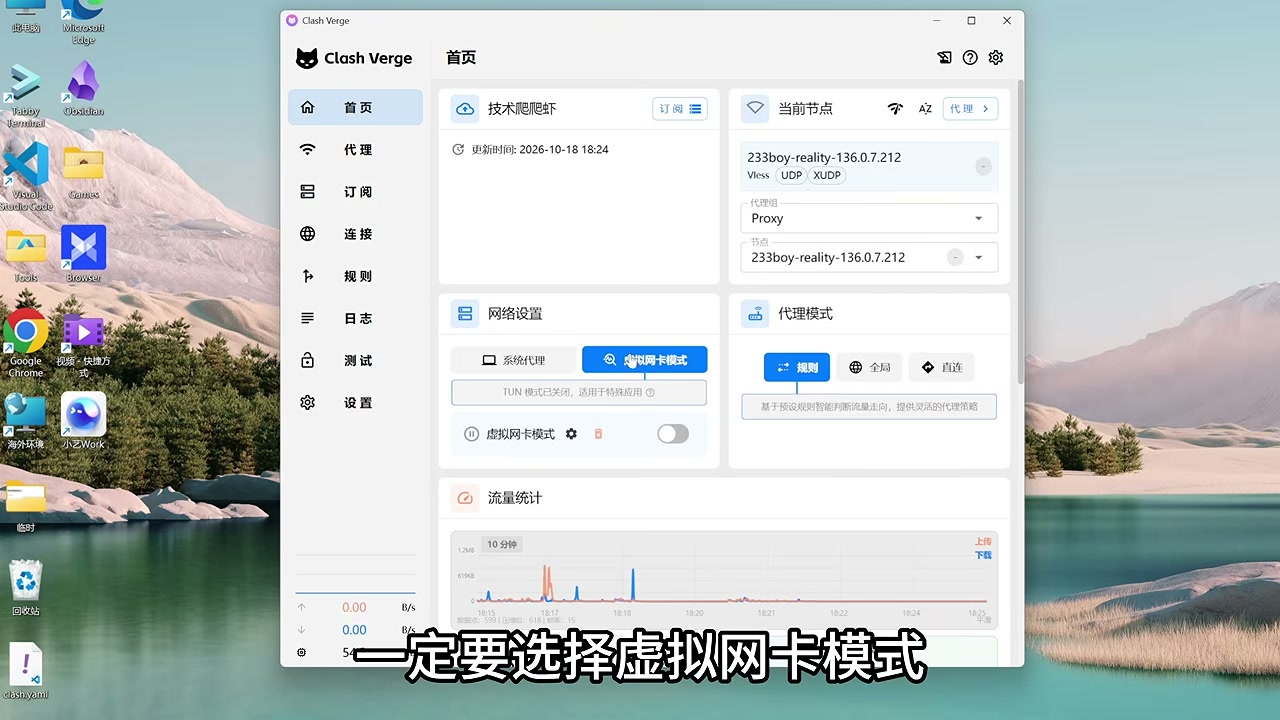Click the Clash Verge cat logo
The height and width of the screenshot is (720, 1280).
pos(307,58)
